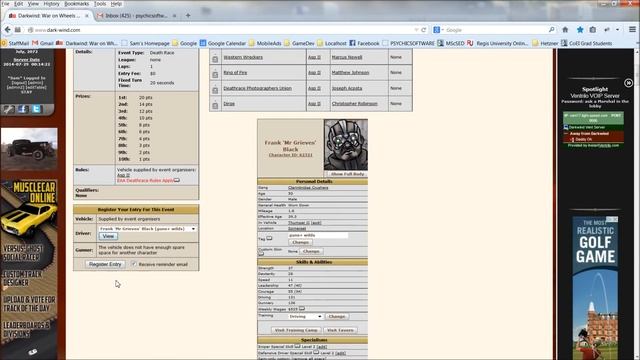Open the URL history dropdown arrow
This screenshot has height=360, width=640.
point(416,30)
